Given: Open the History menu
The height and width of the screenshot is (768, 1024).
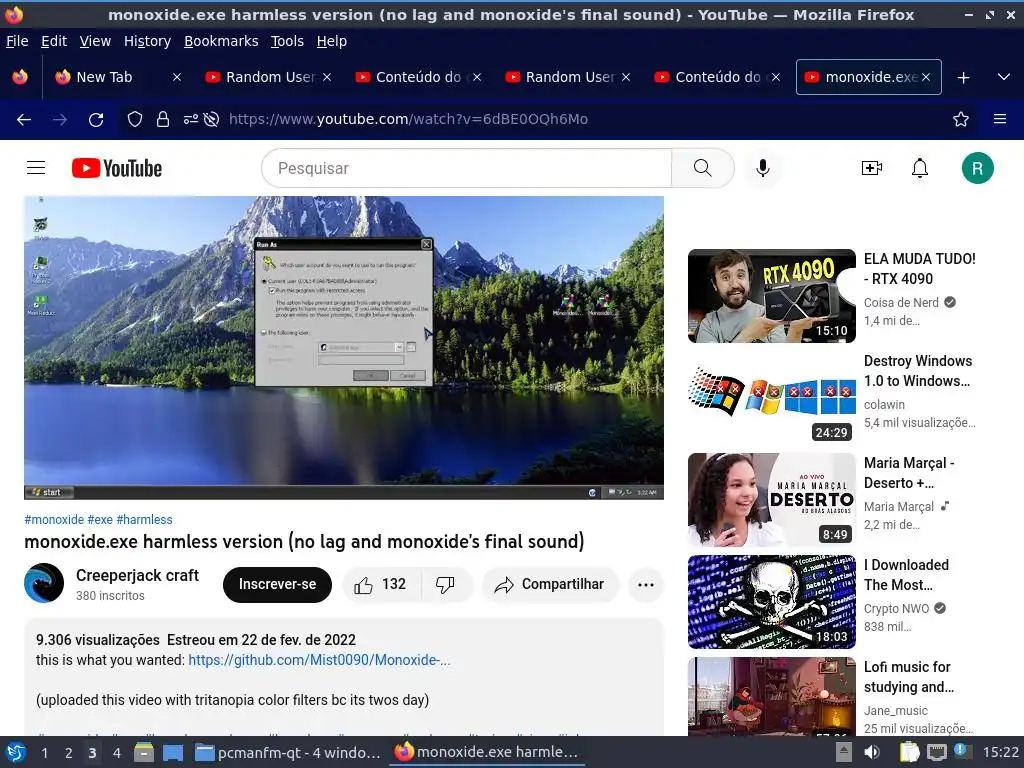Looking at the screenshot, I should (x=147, y=41).
